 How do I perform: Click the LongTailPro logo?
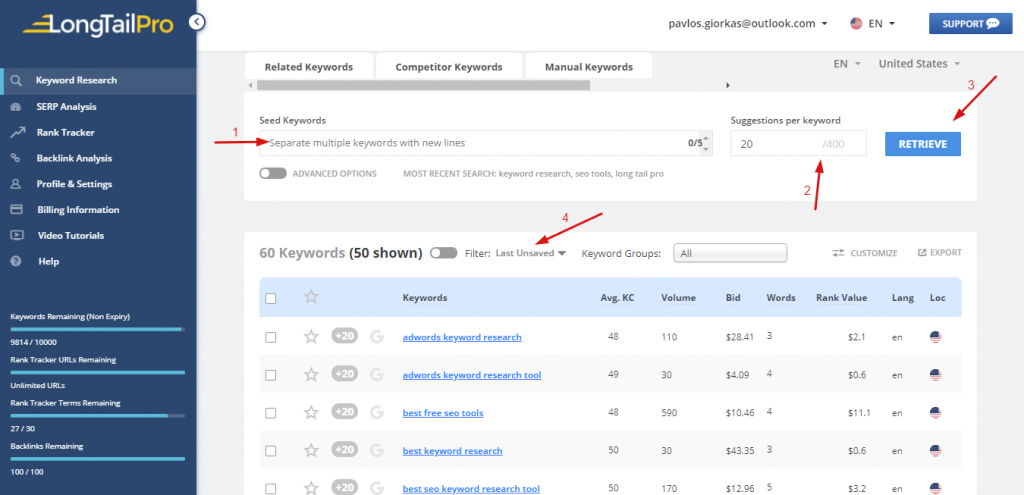98,24
